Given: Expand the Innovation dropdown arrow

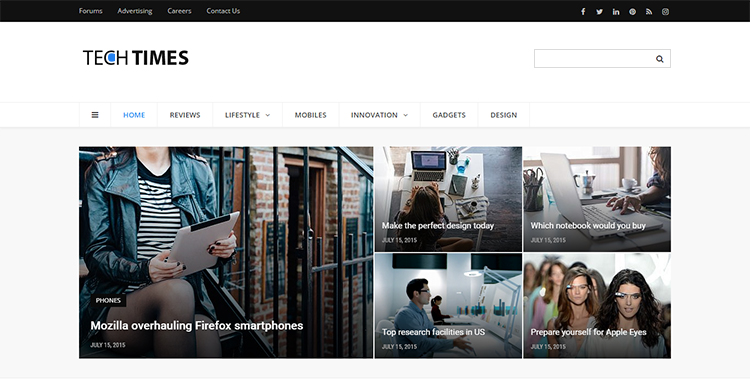Looking at the screenshot, I should (406, 115).
